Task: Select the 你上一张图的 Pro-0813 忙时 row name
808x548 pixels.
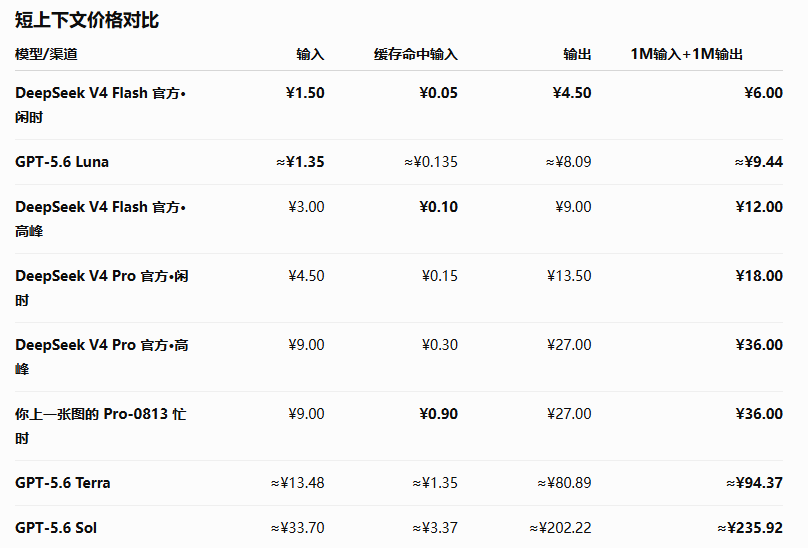Action: pos(100,426)
